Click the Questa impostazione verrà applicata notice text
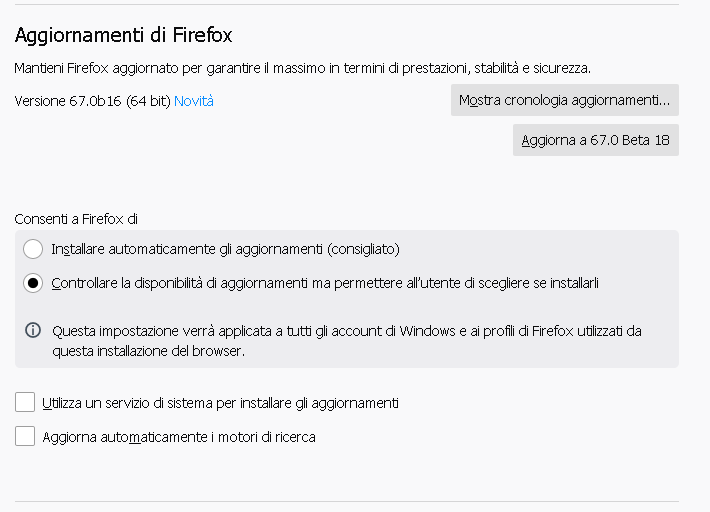710x512 pixels. pyautogui.click(x=347, y=341)
